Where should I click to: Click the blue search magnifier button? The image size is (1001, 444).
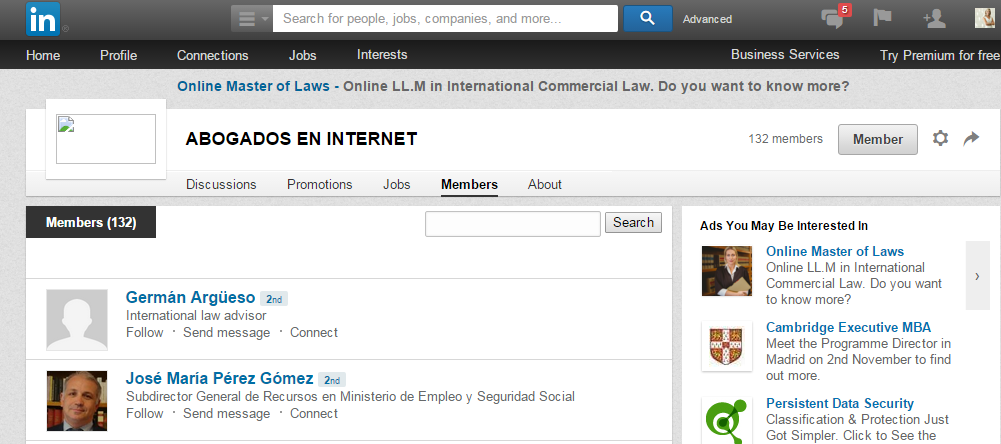tap(647, 18)
